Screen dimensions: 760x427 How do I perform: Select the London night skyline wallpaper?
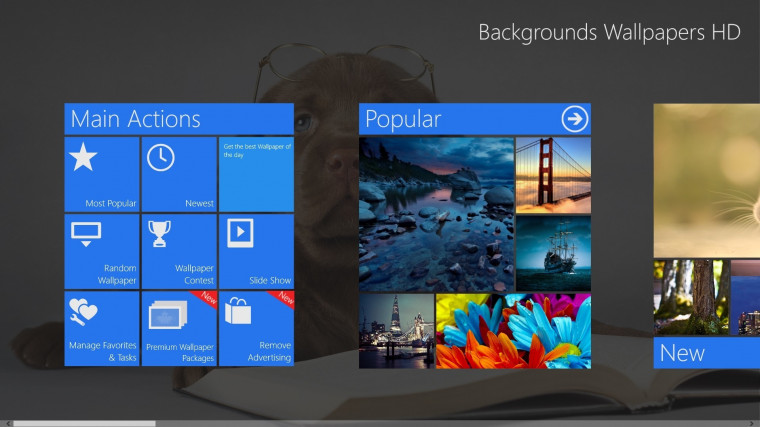(x=396, y=331)
